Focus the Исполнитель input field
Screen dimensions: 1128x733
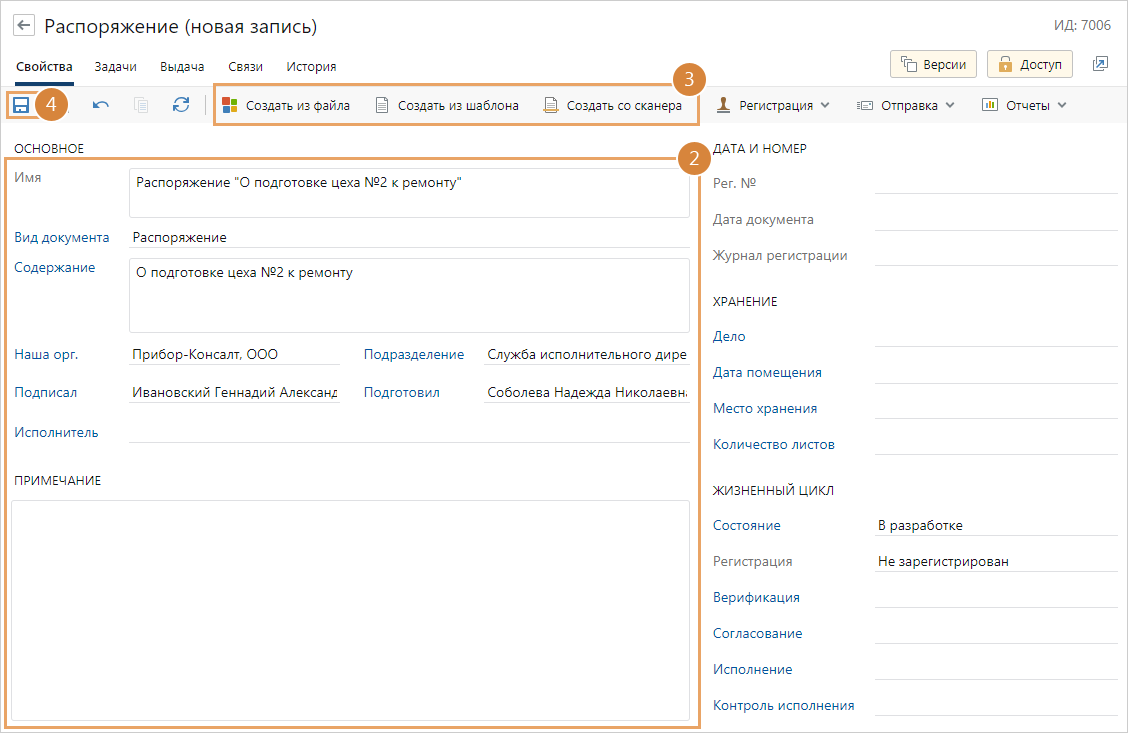(408, 432)
